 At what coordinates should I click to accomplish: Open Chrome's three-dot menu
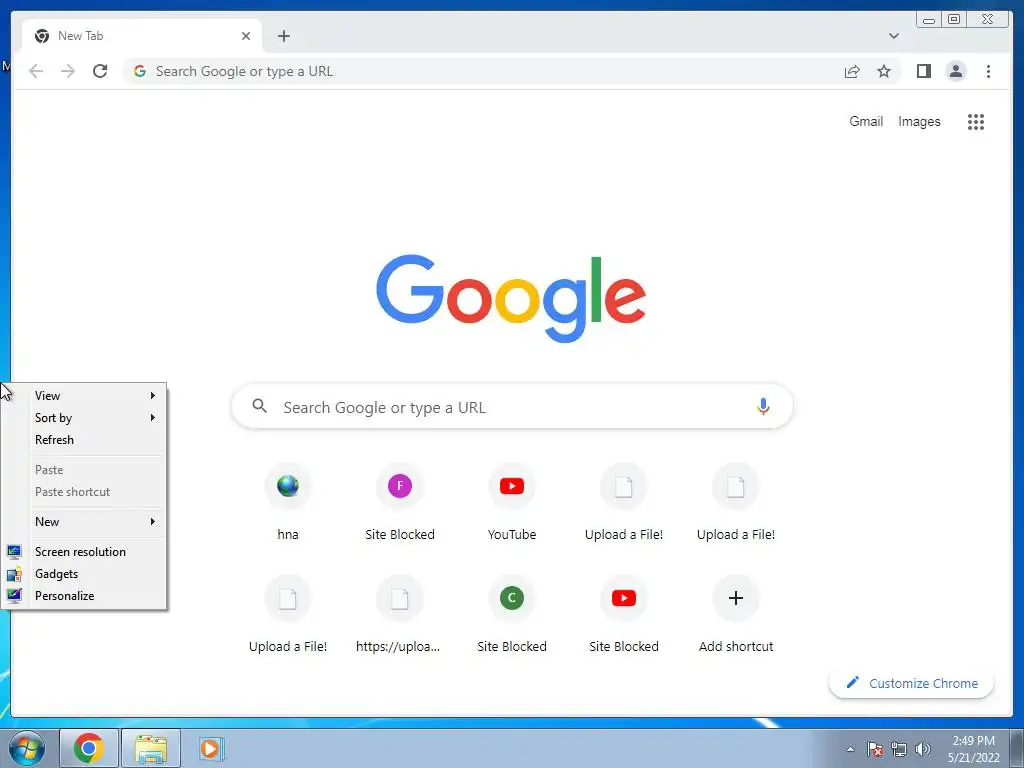[988, 71]
